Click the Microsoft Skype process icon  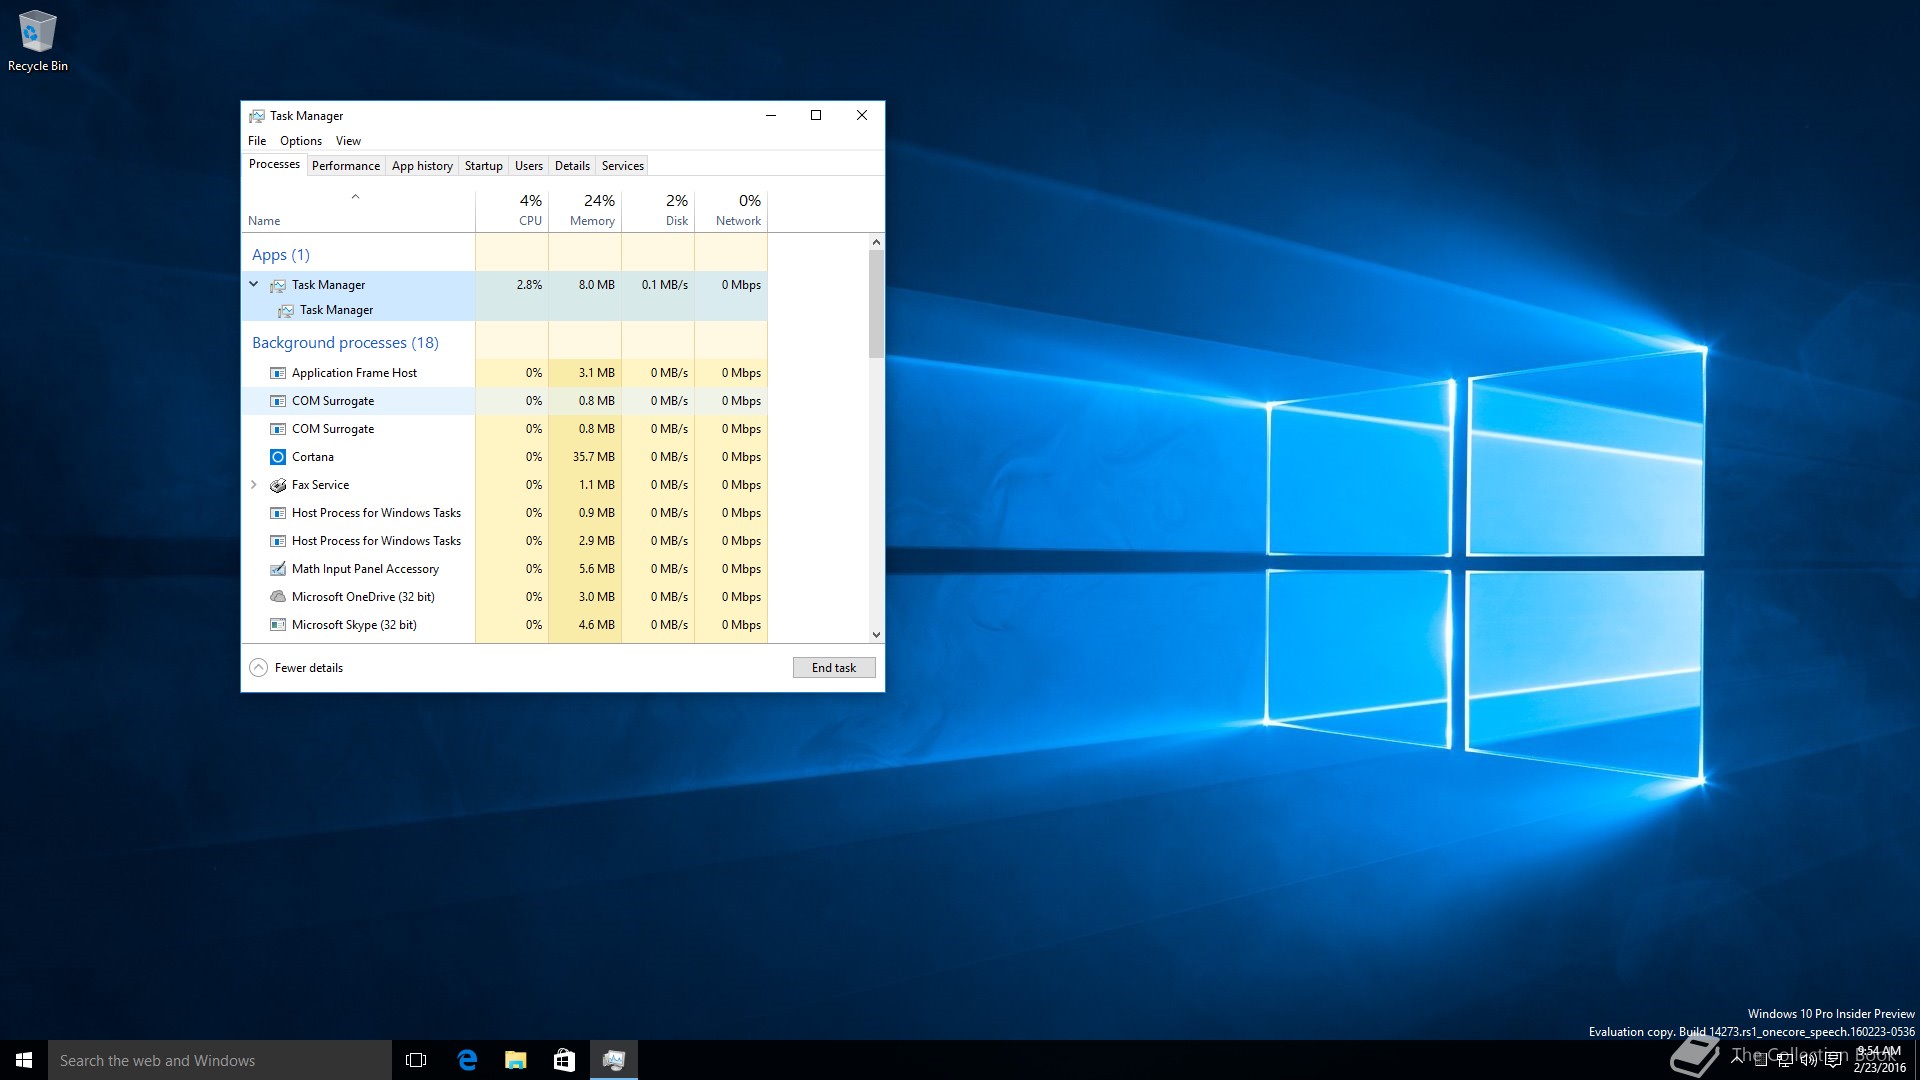(x=278, y=625)
